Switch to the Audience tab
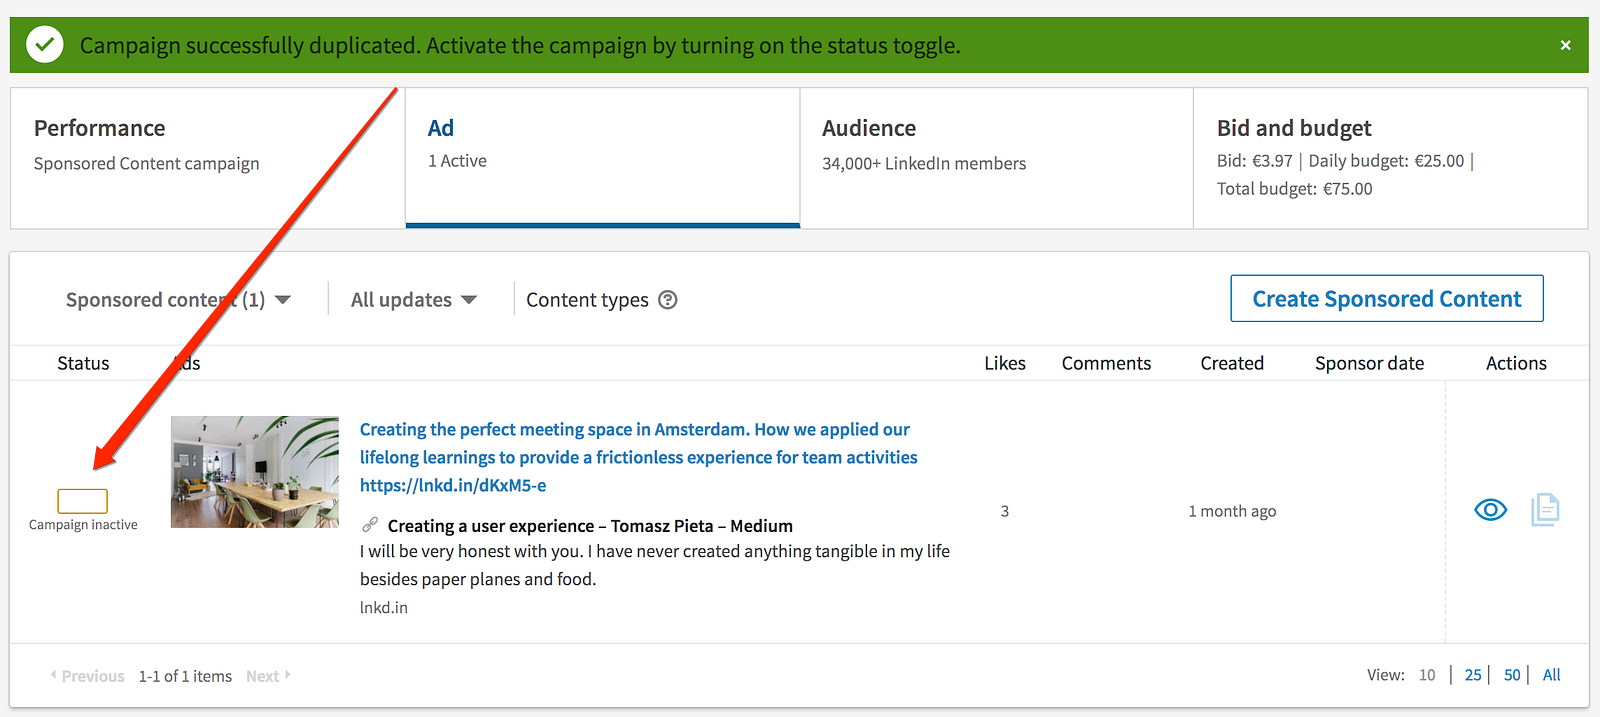Image resolution: width=1600 pixels, height=717 pixels. 996,158
